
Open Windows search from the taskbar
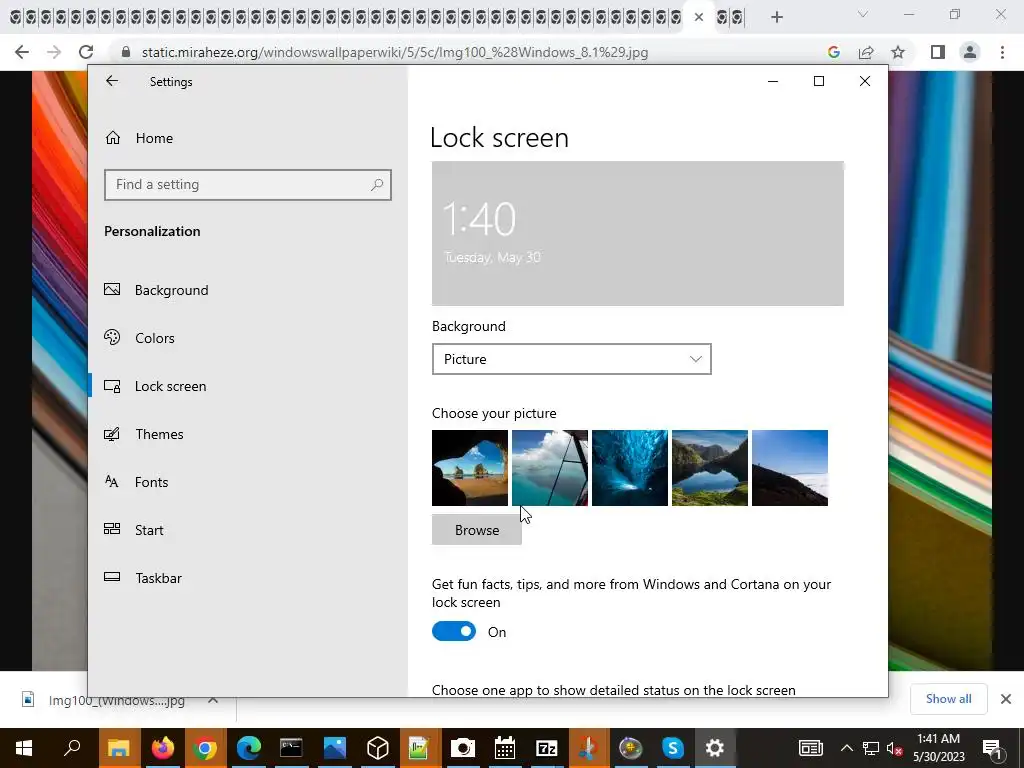[71, 748]
